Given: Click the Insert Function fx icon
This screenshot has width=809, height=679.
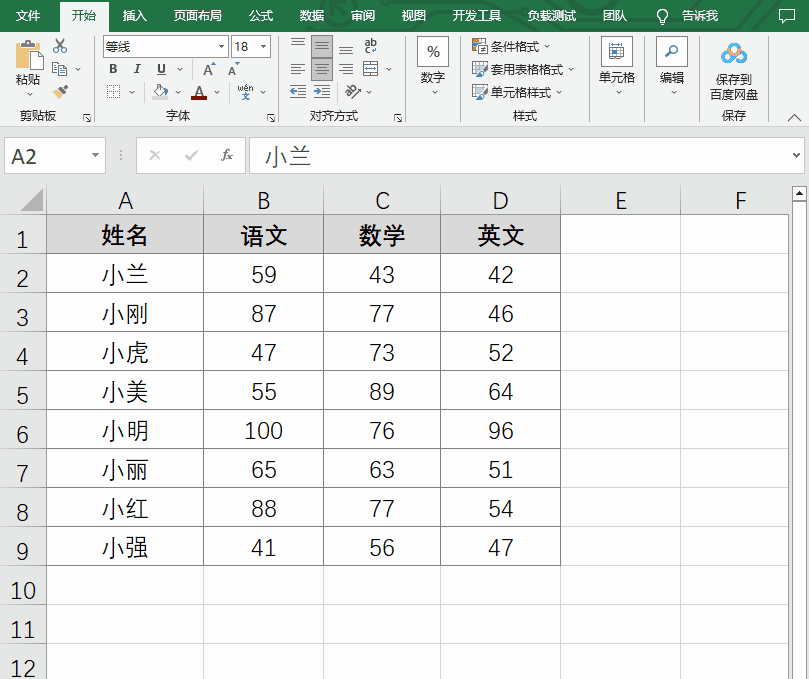Looking at the screenshot, I should pos(227,155).
